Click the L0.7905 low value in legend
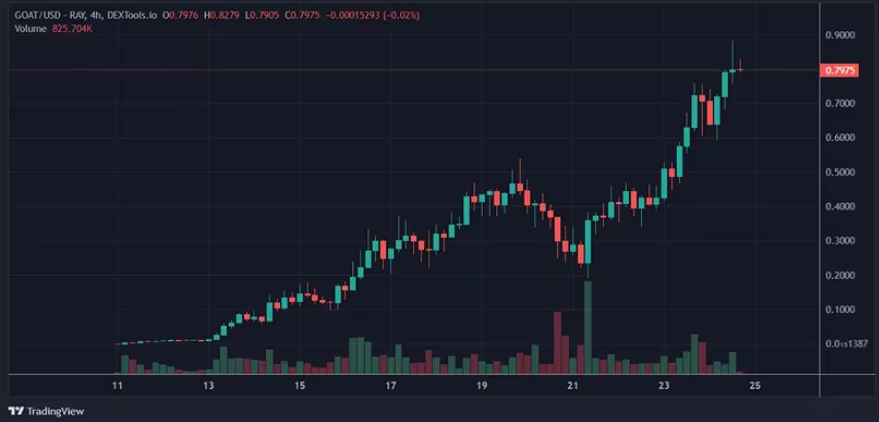 point(261,15)
